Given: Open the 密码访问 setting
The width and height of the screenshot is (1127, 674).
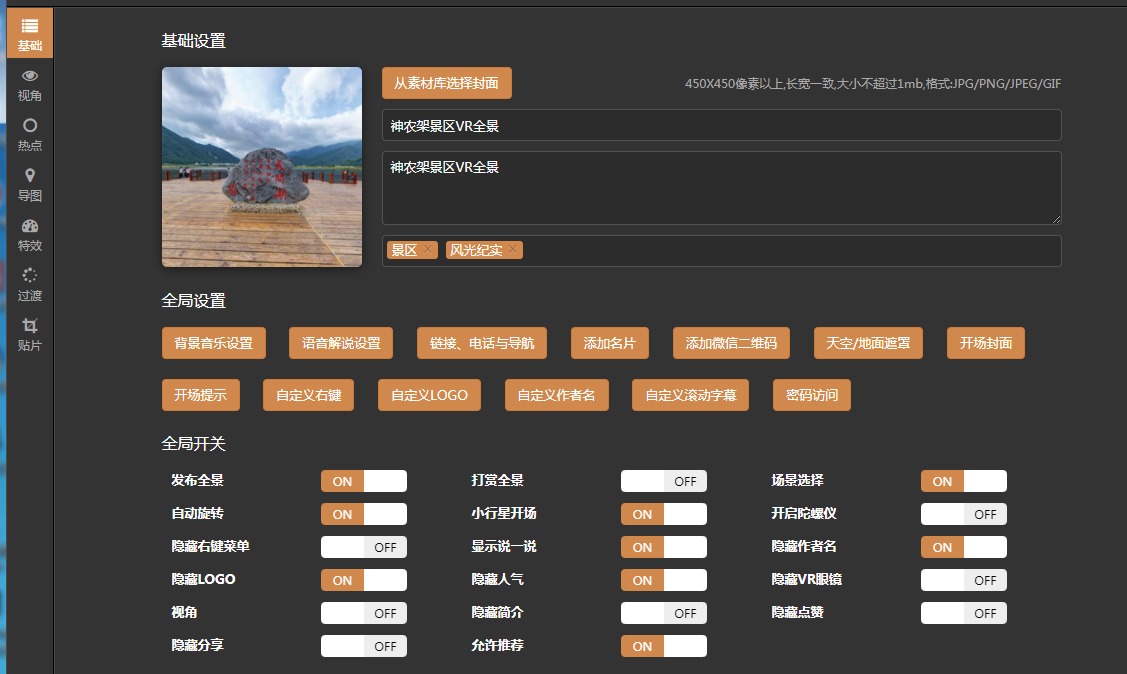Looking at the screenshot, I should pos(811,395).
